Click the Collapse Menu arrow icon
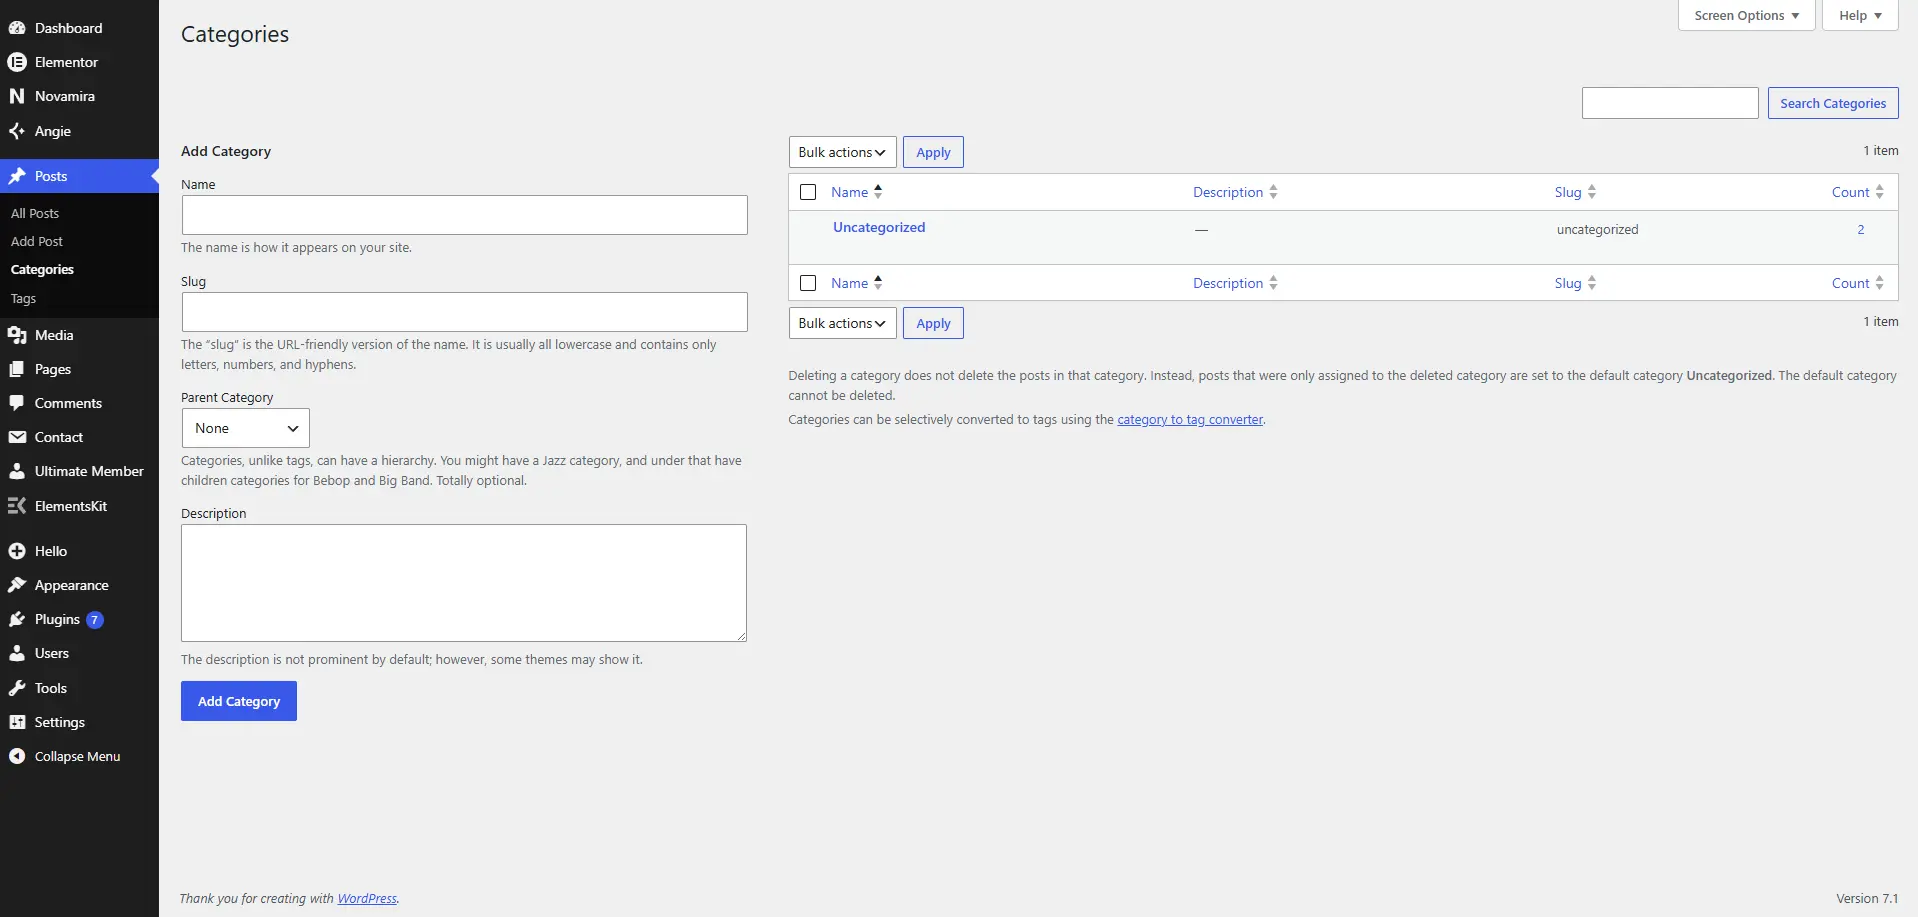The height and width of the screenshot is (917, 1918). (x=17, y=756)
